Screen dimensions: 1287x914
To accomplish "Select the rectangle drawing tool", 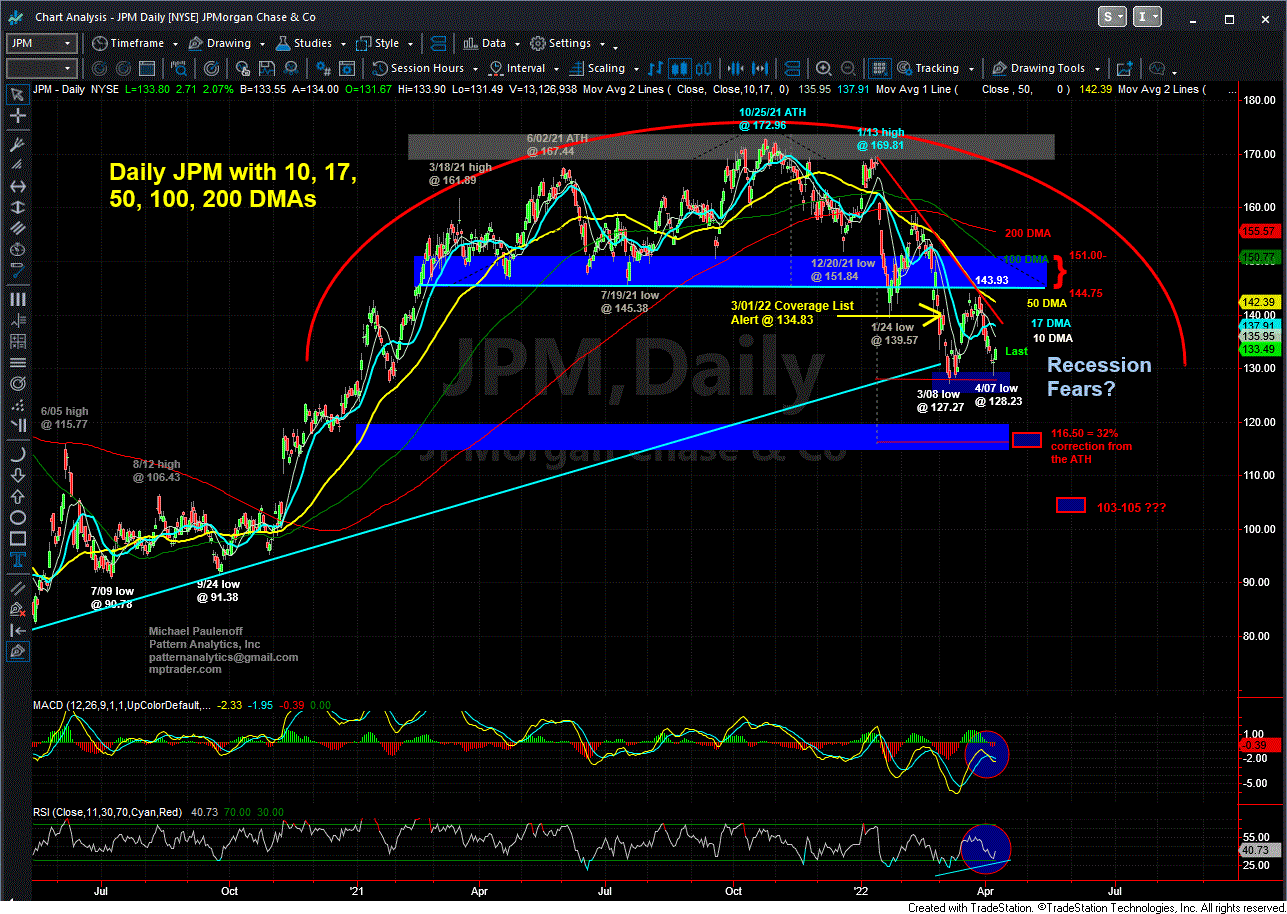I will point(17,540).
